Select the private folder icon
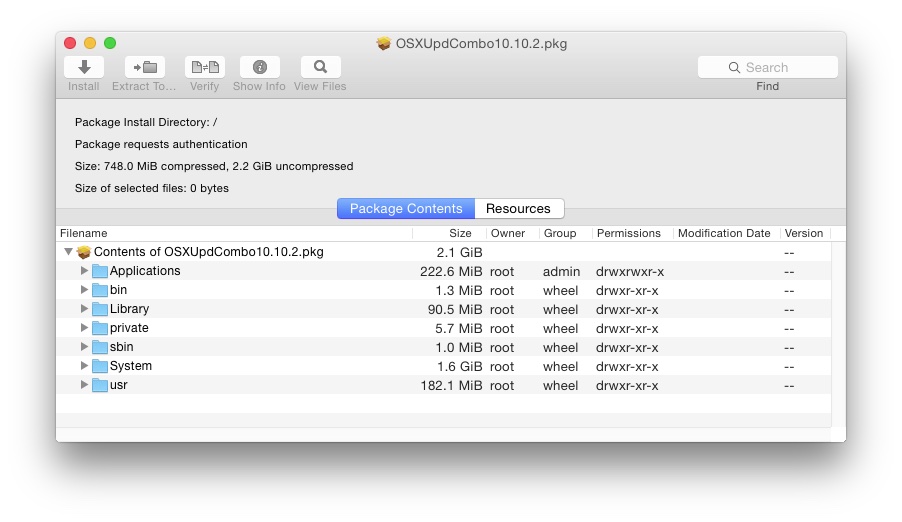 coord(100,328)
